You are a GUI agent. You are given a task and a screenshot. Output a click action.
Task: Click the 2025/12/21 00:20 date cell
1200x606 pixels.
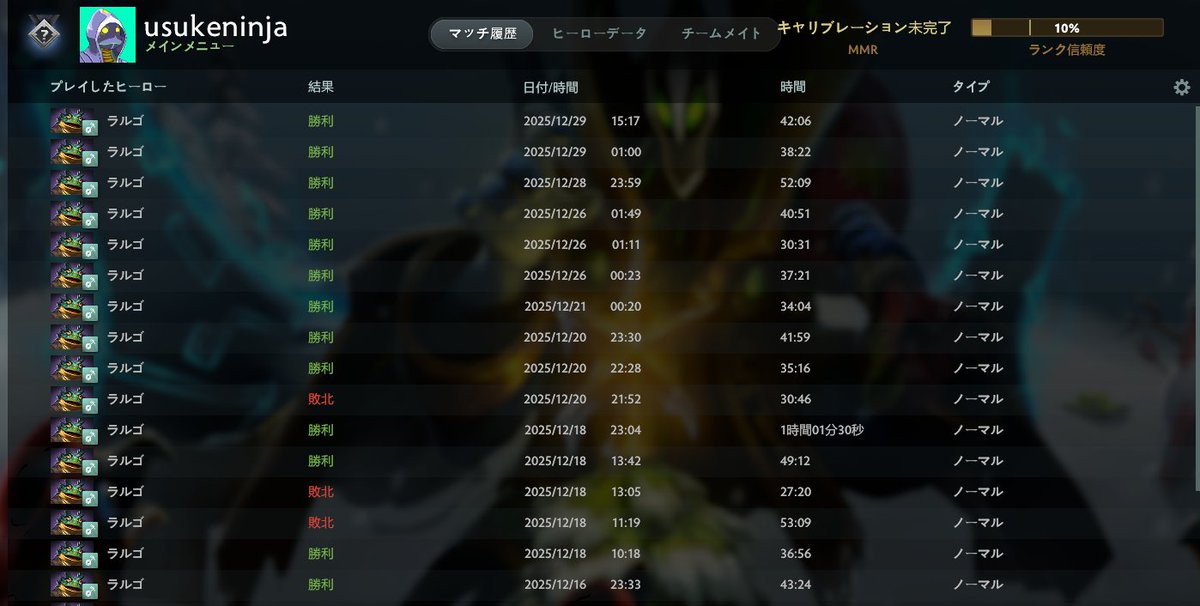click(582, 306)
